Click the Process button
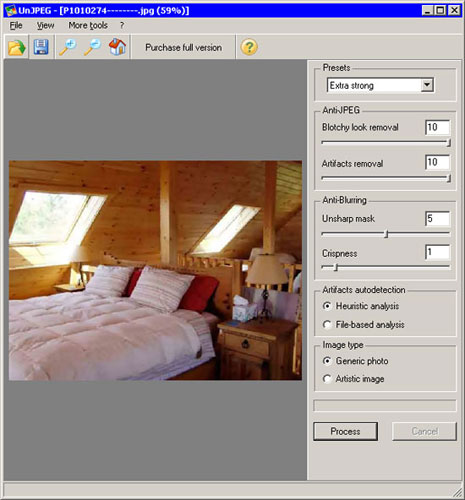Viewport: 465px width, 500px height. click(345, 431)
